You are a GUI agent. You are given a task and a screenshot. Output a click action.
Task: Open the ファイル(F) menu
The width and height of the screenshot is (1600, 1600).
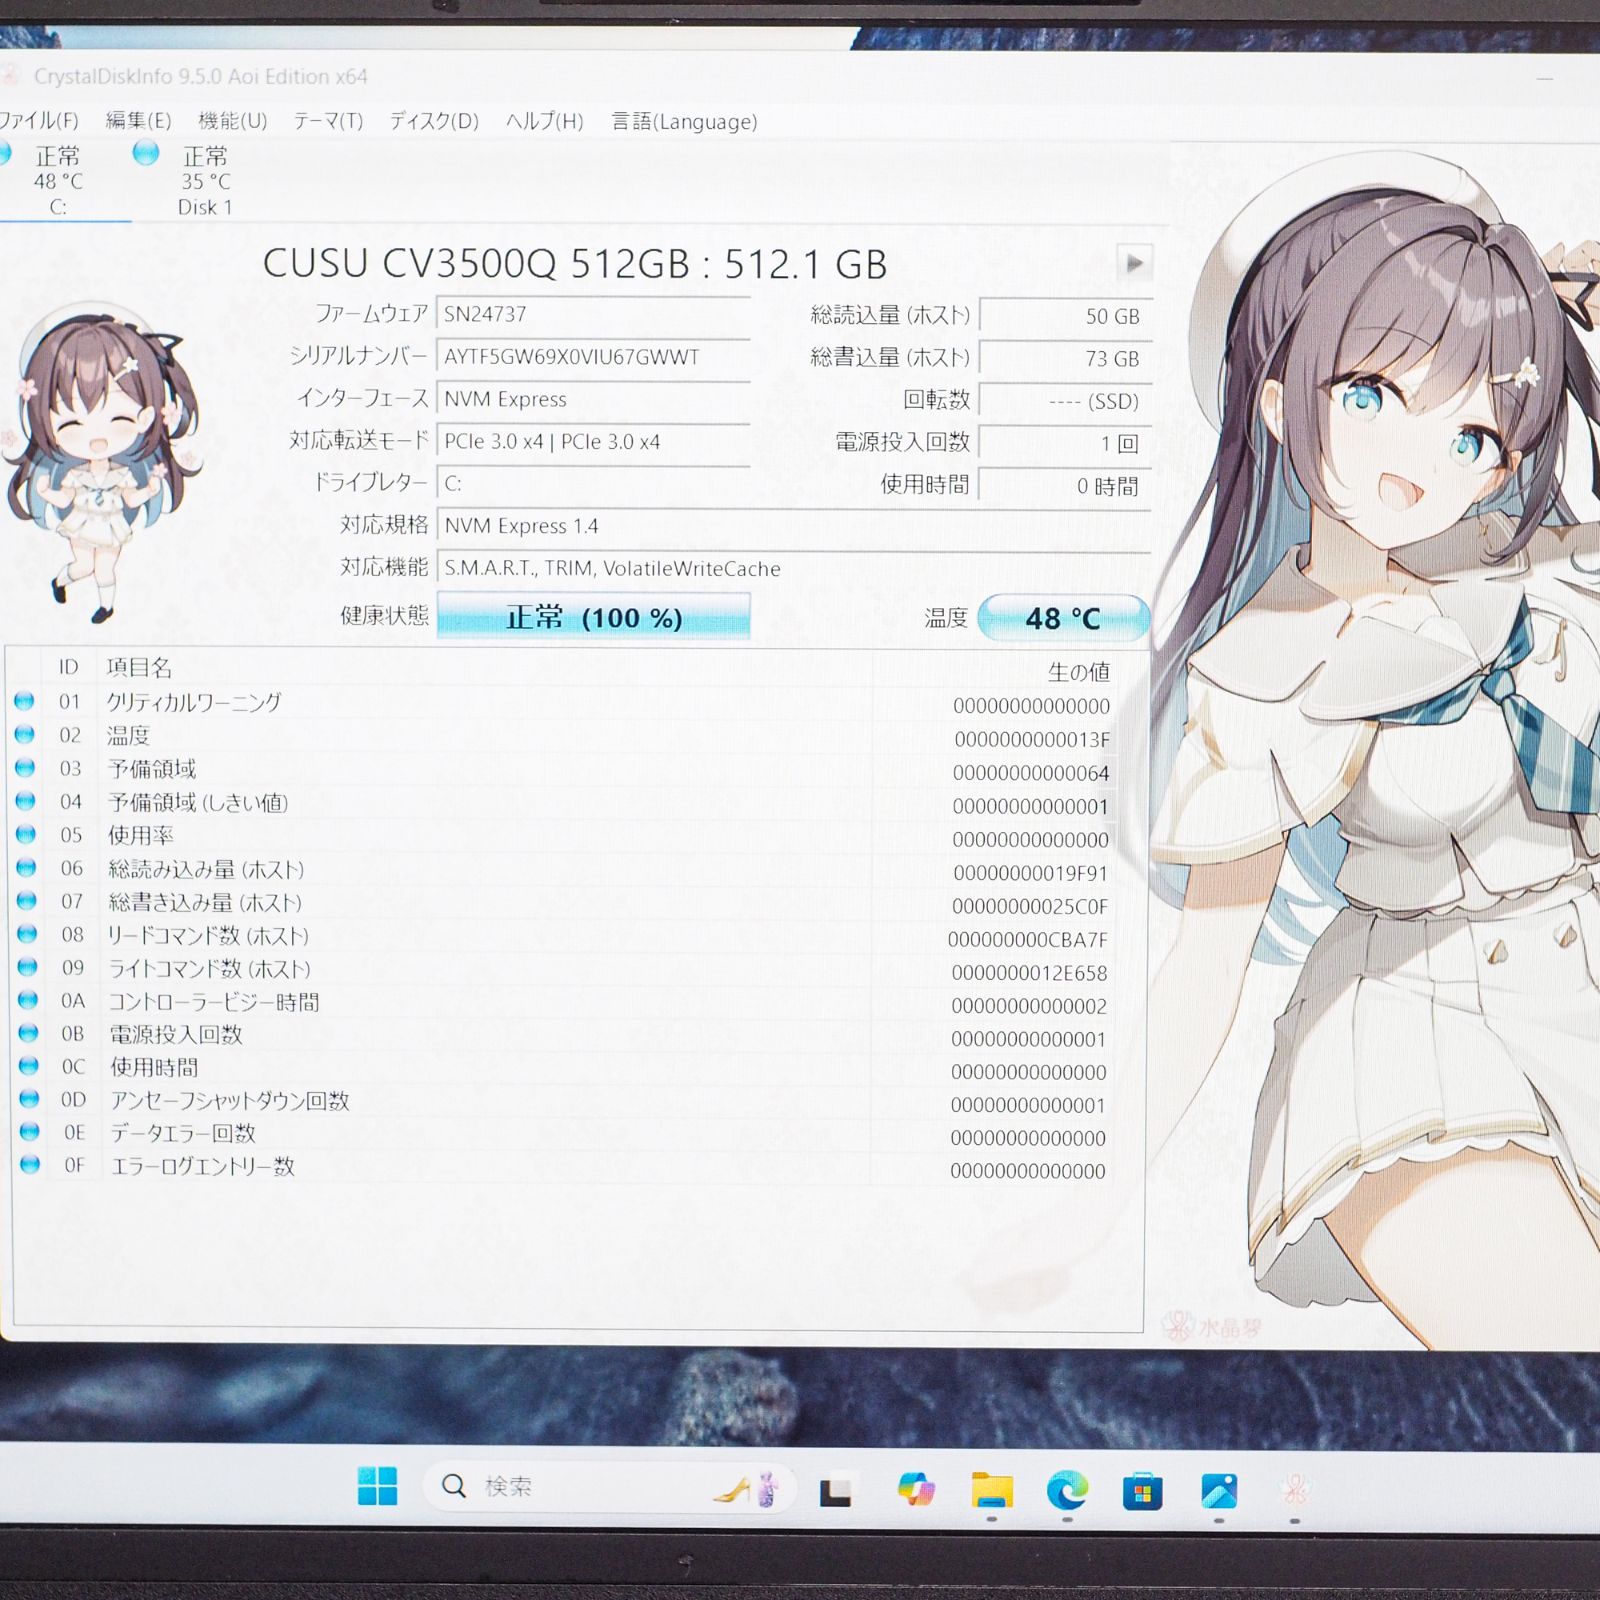38,121
